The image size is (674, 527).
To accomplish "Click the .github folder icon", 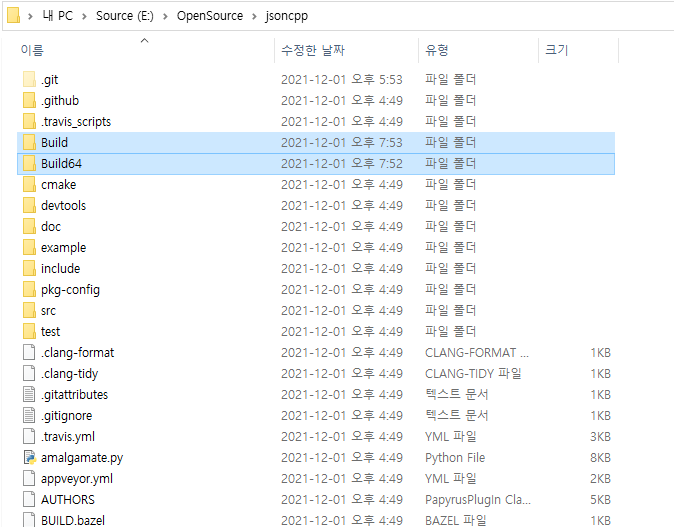I will point(29,101).
